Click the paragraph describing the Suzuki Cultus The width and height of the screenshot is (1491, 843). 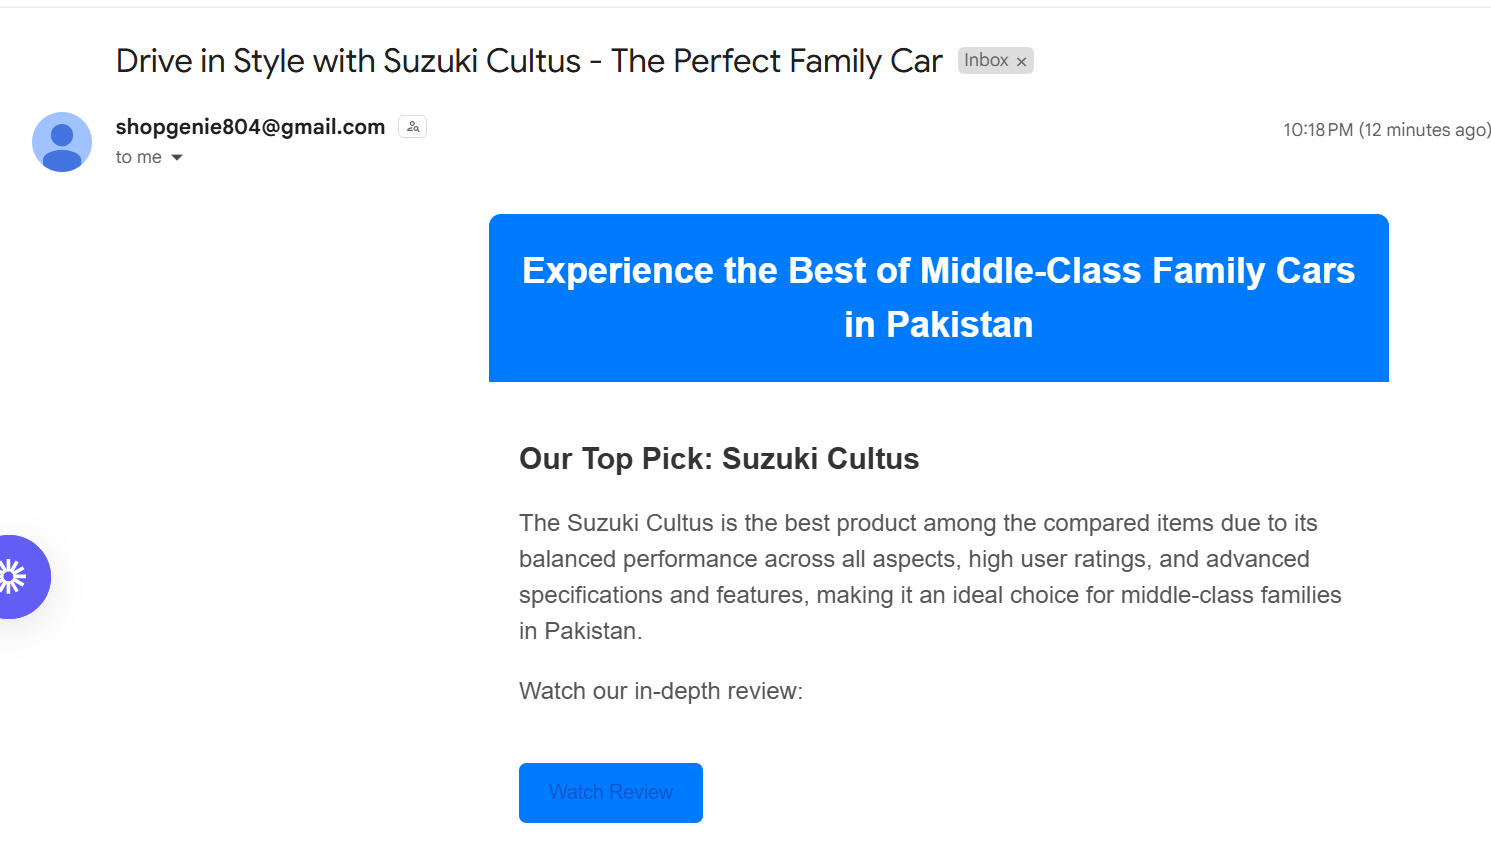coord(930,577)
